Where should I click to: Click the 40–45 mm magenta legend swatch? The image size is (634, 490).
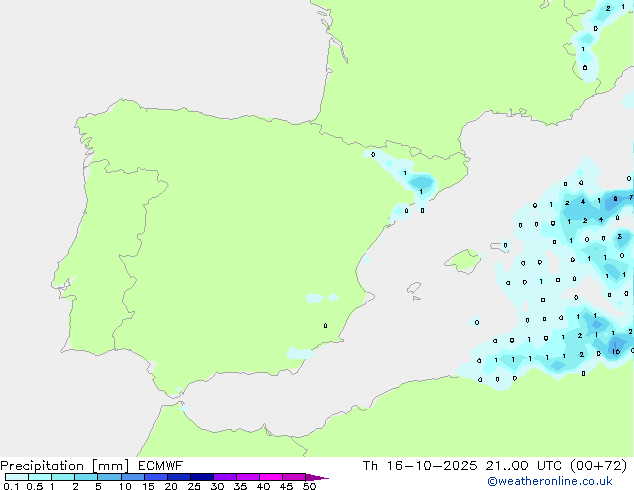(271, 477)
